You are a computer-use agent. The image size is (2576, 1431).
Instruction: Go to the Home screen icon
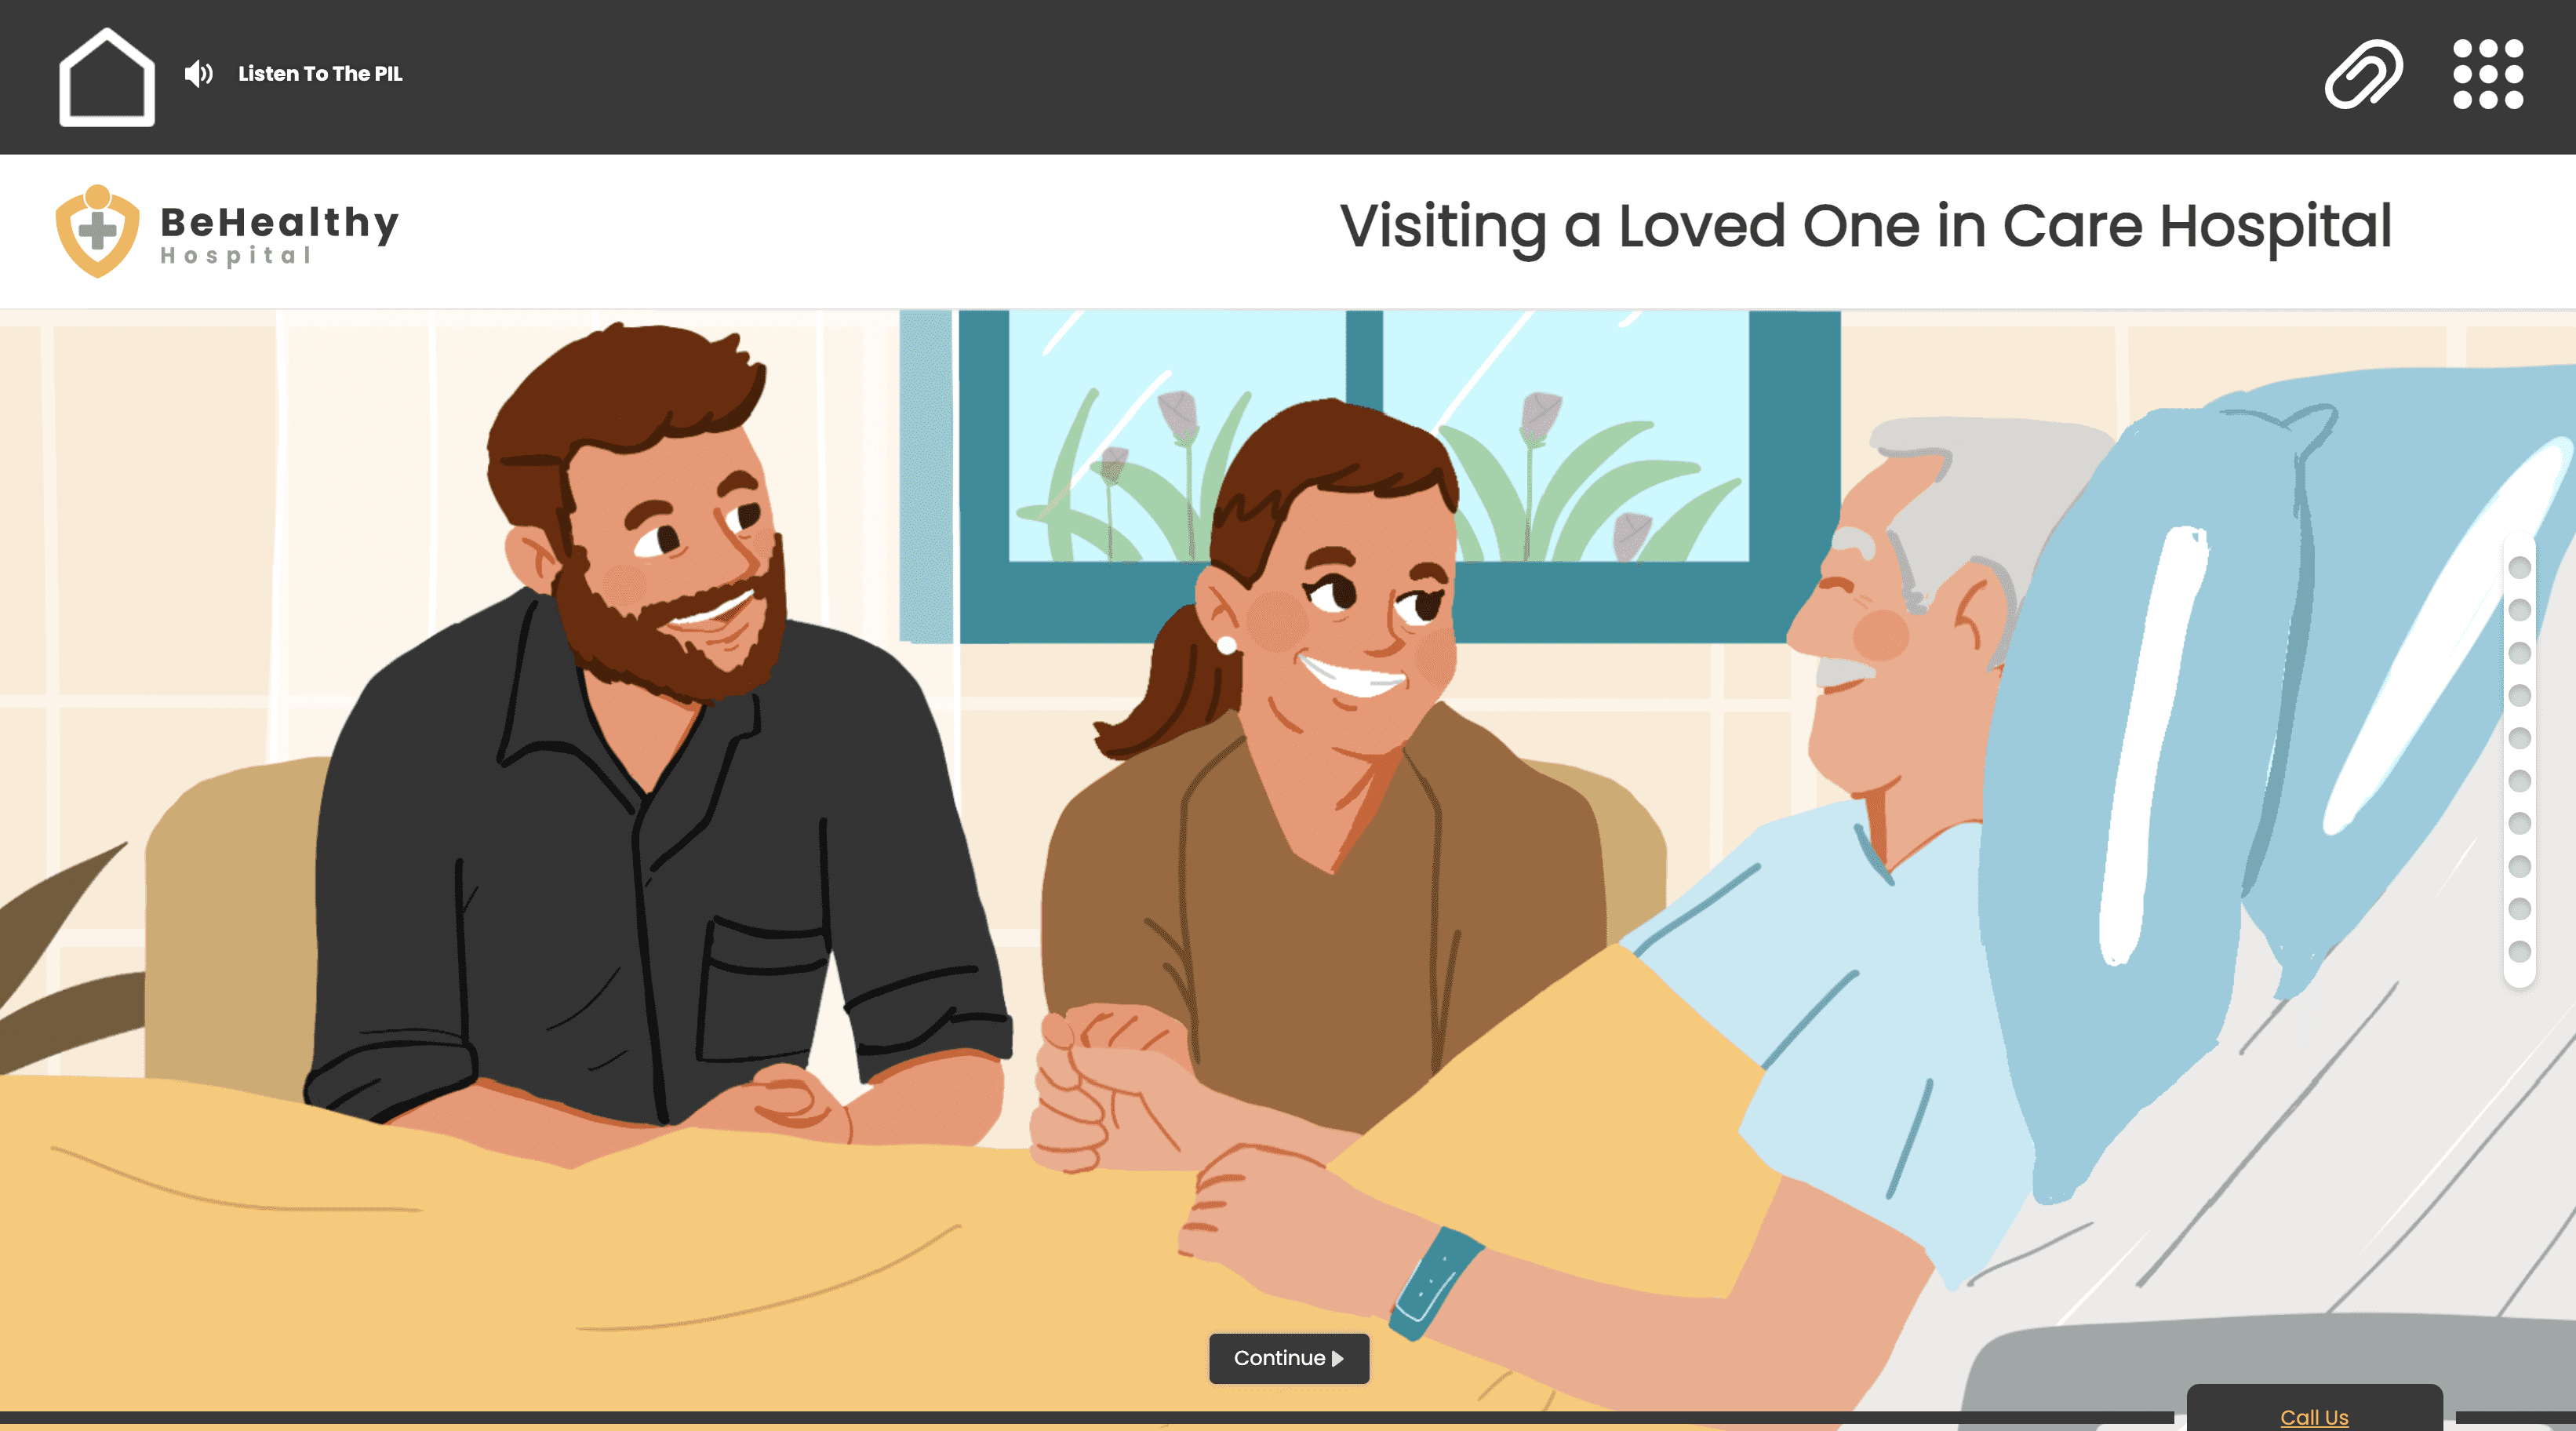coord(107,77)
